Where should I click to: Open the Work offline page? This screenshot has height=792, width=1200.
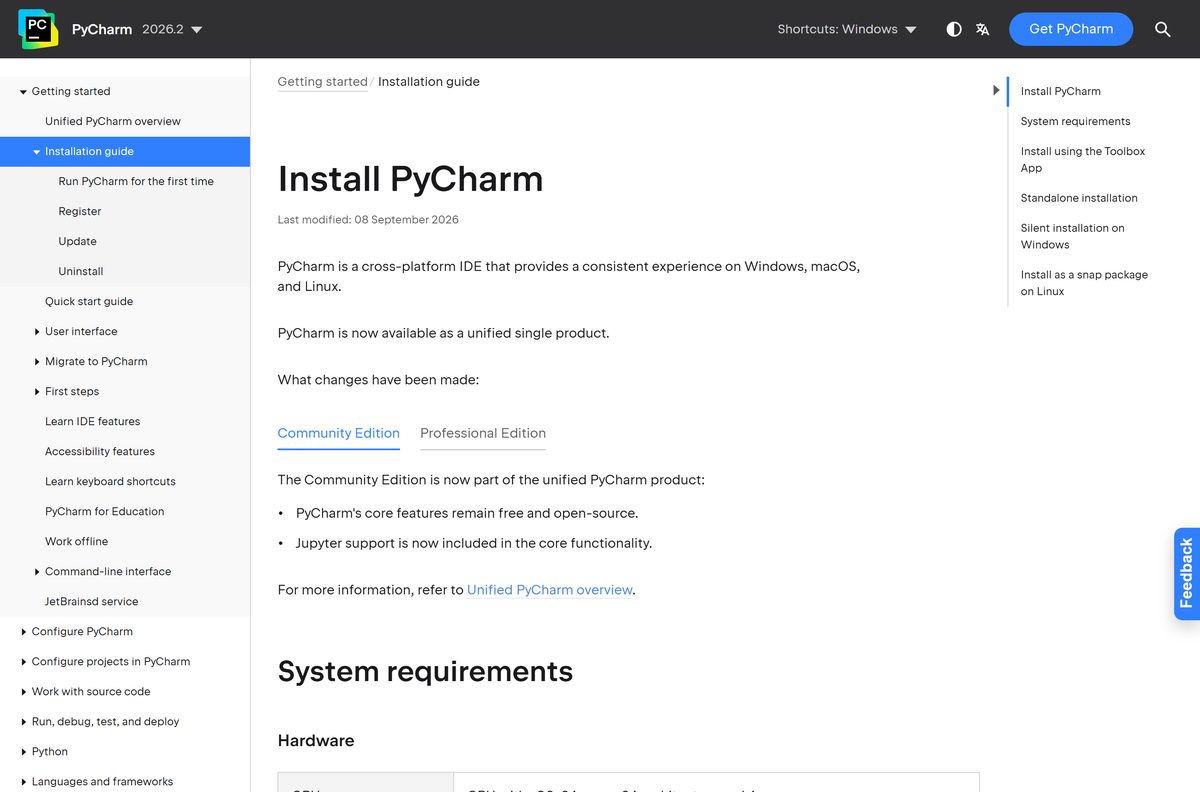point(76,541)
